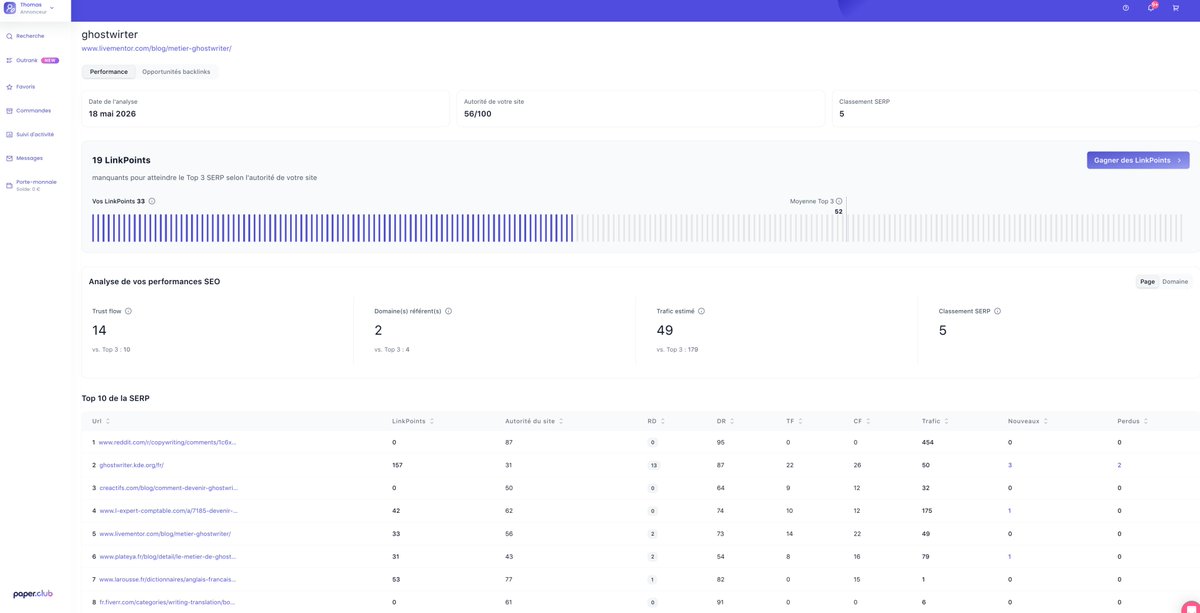Open the www.larousse.fr/dictionnaires result link
The width and height of the screenshot is (1200, 613).
coord(168,580)
